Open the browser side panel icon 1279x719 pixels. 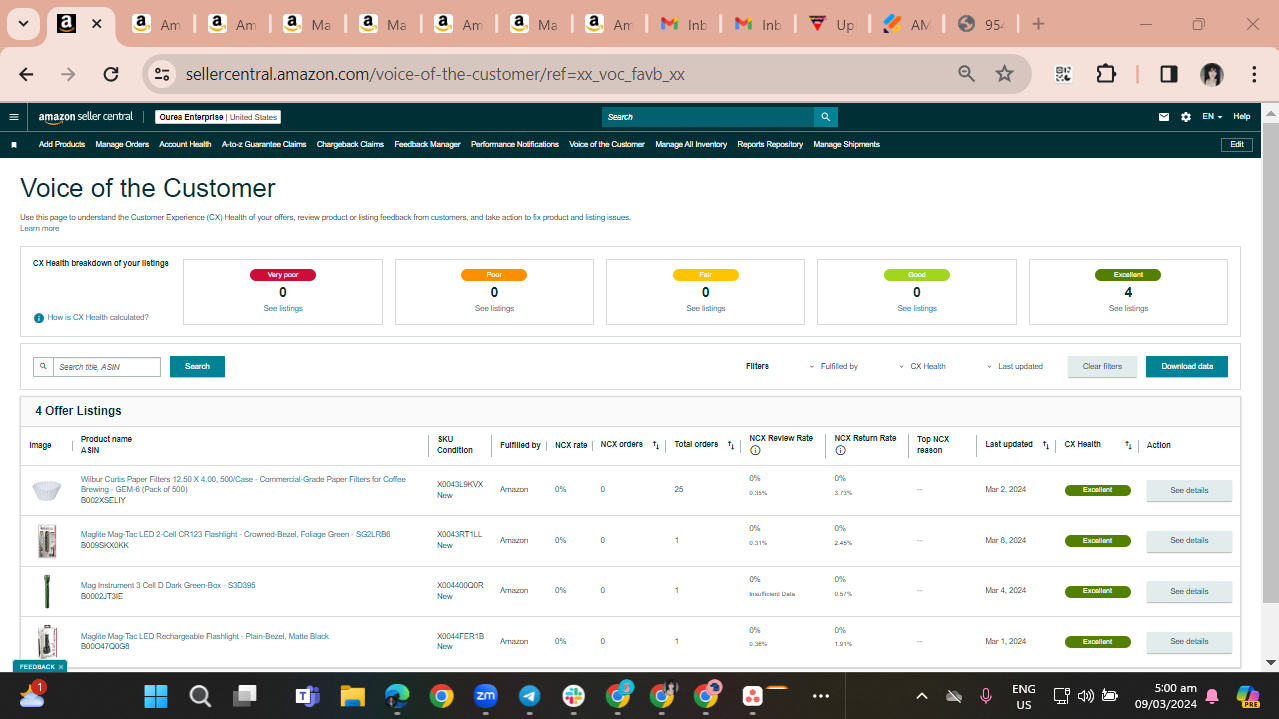coord(1168,74)
